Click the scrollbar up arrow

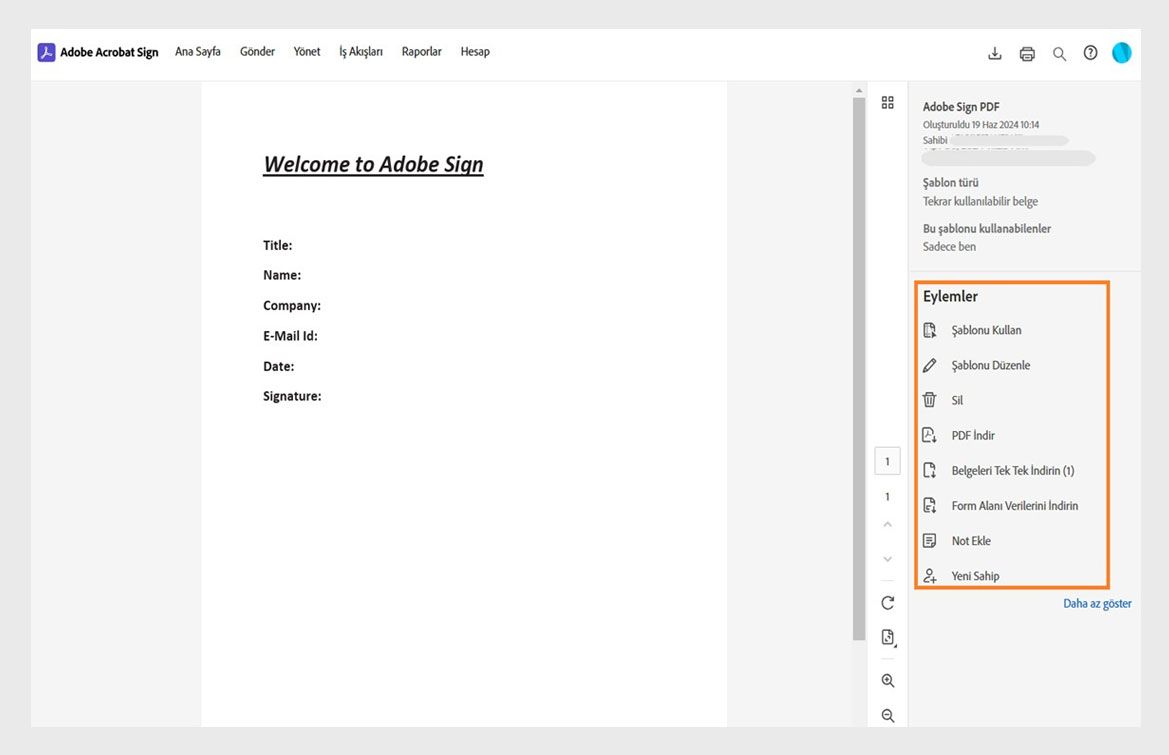(x=859, y=91)
